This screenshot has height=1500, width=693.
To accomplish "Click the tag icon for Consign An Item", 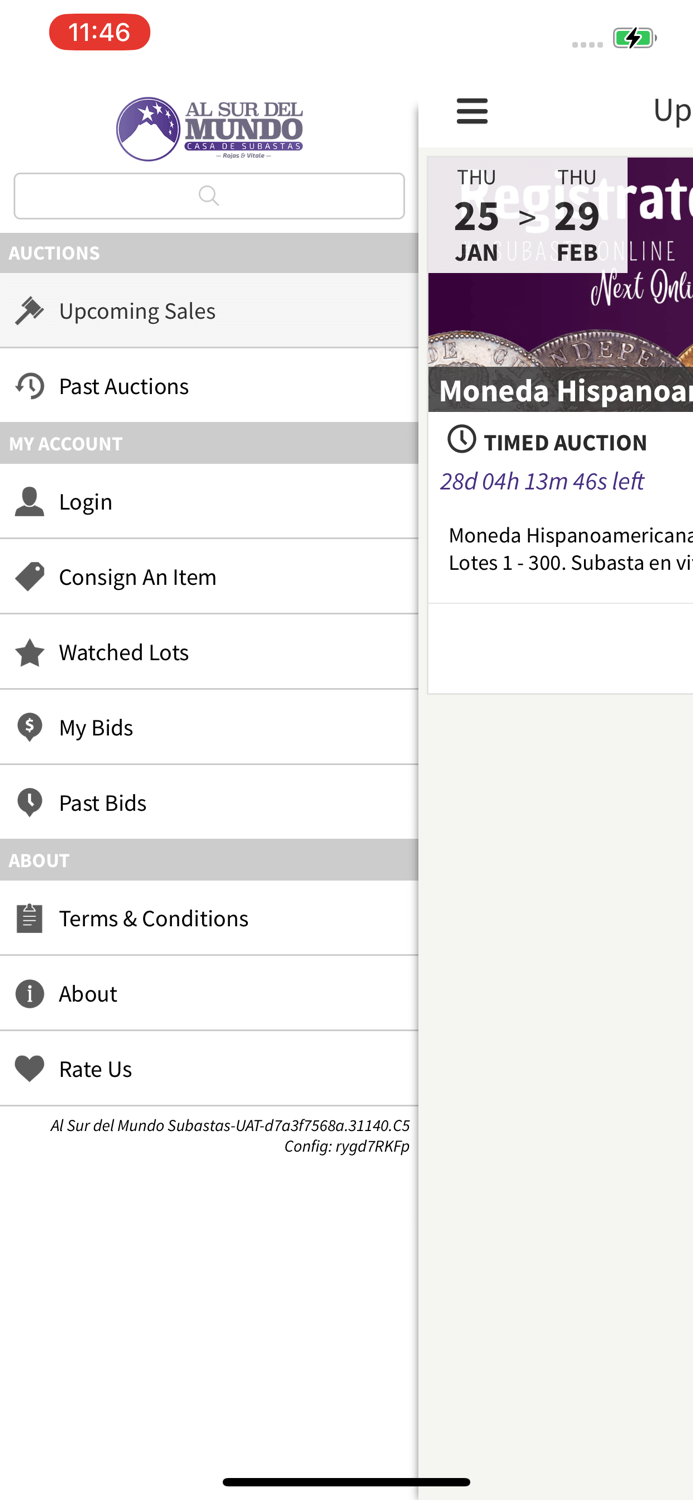I will 30,577.
